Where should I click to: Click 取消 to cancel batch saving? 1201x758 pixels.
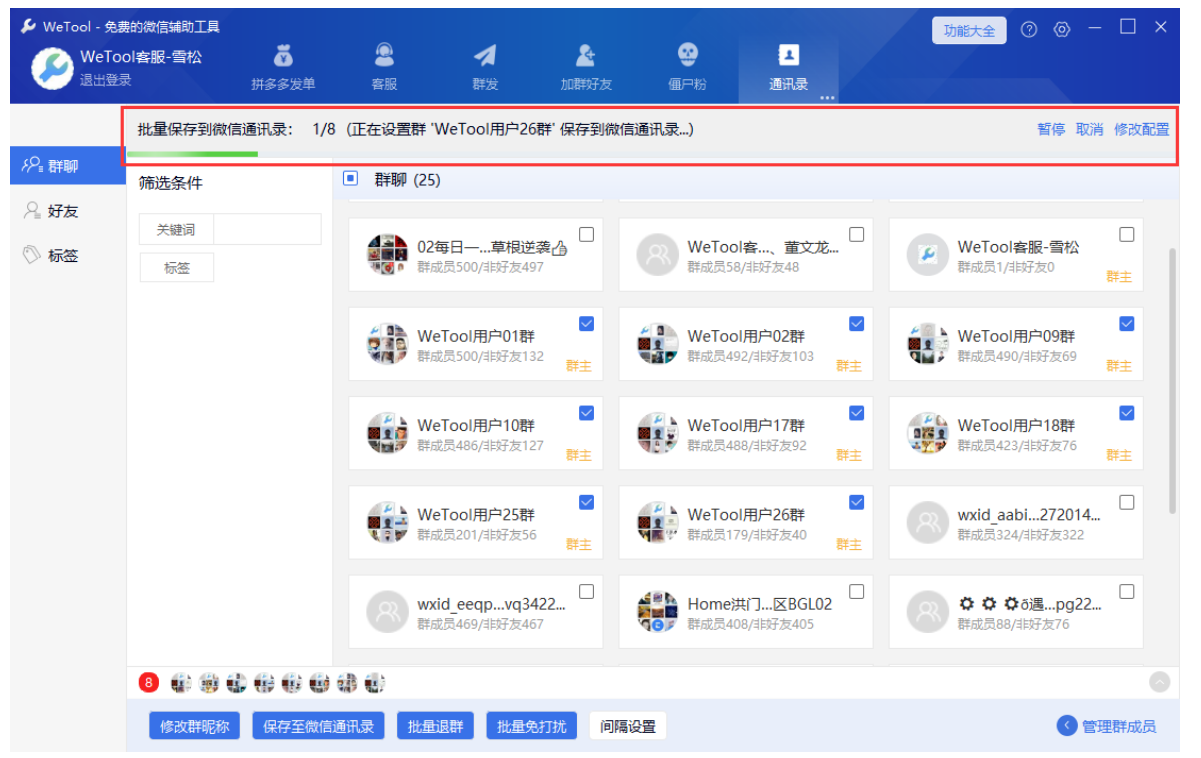1089,130
